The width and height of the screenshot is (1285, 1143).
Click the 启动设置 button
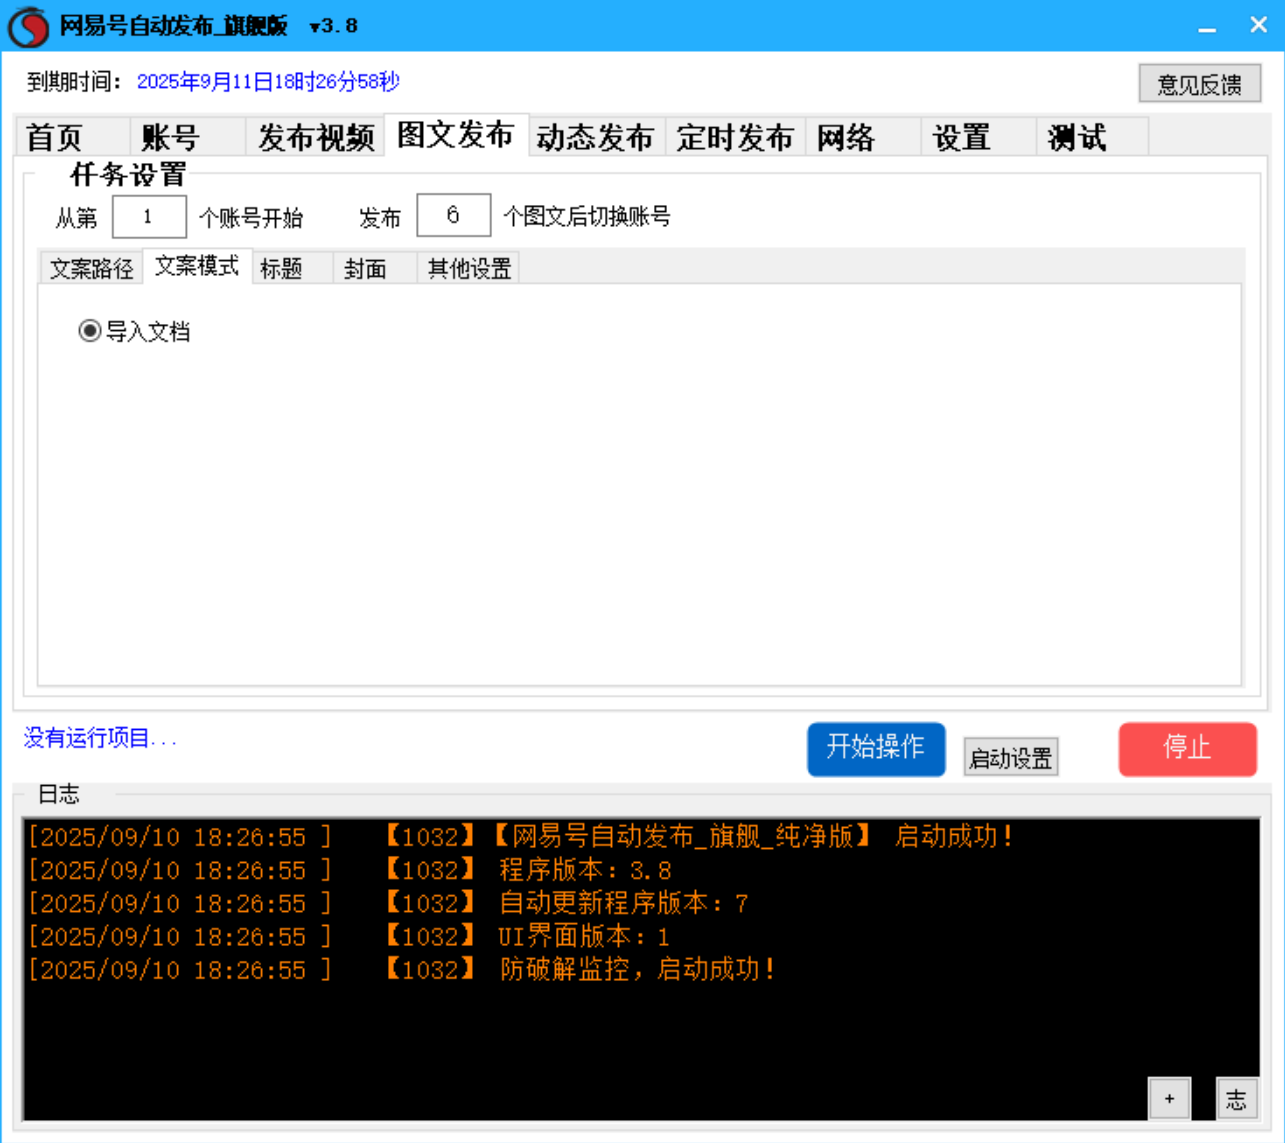coord(1010,757)
